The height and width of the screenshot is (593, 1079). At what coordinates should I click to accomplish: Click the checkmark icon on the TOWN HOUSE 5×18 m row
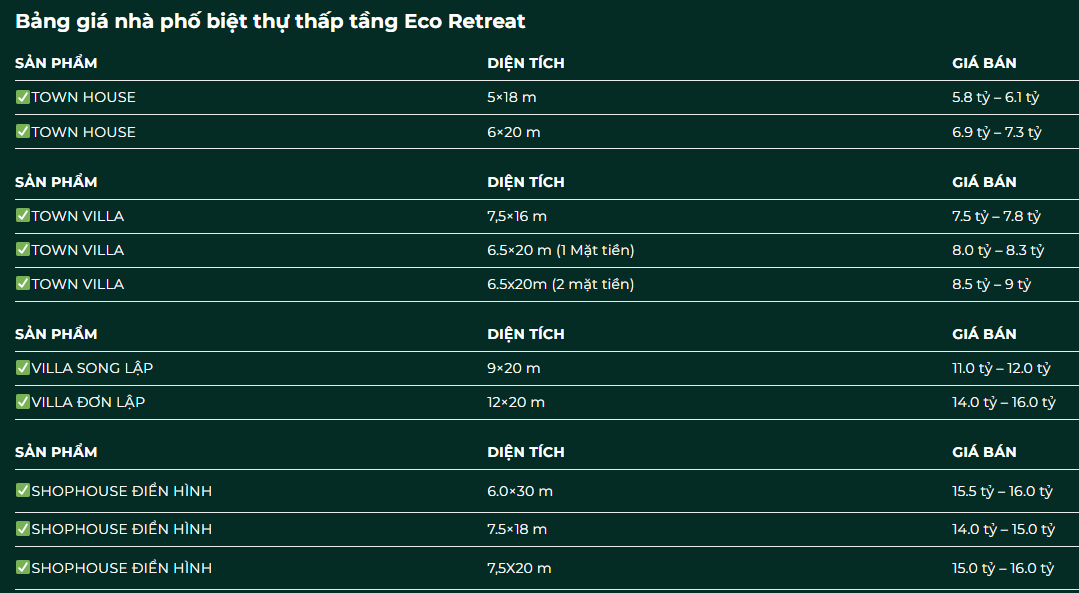[x=23, y=97]
